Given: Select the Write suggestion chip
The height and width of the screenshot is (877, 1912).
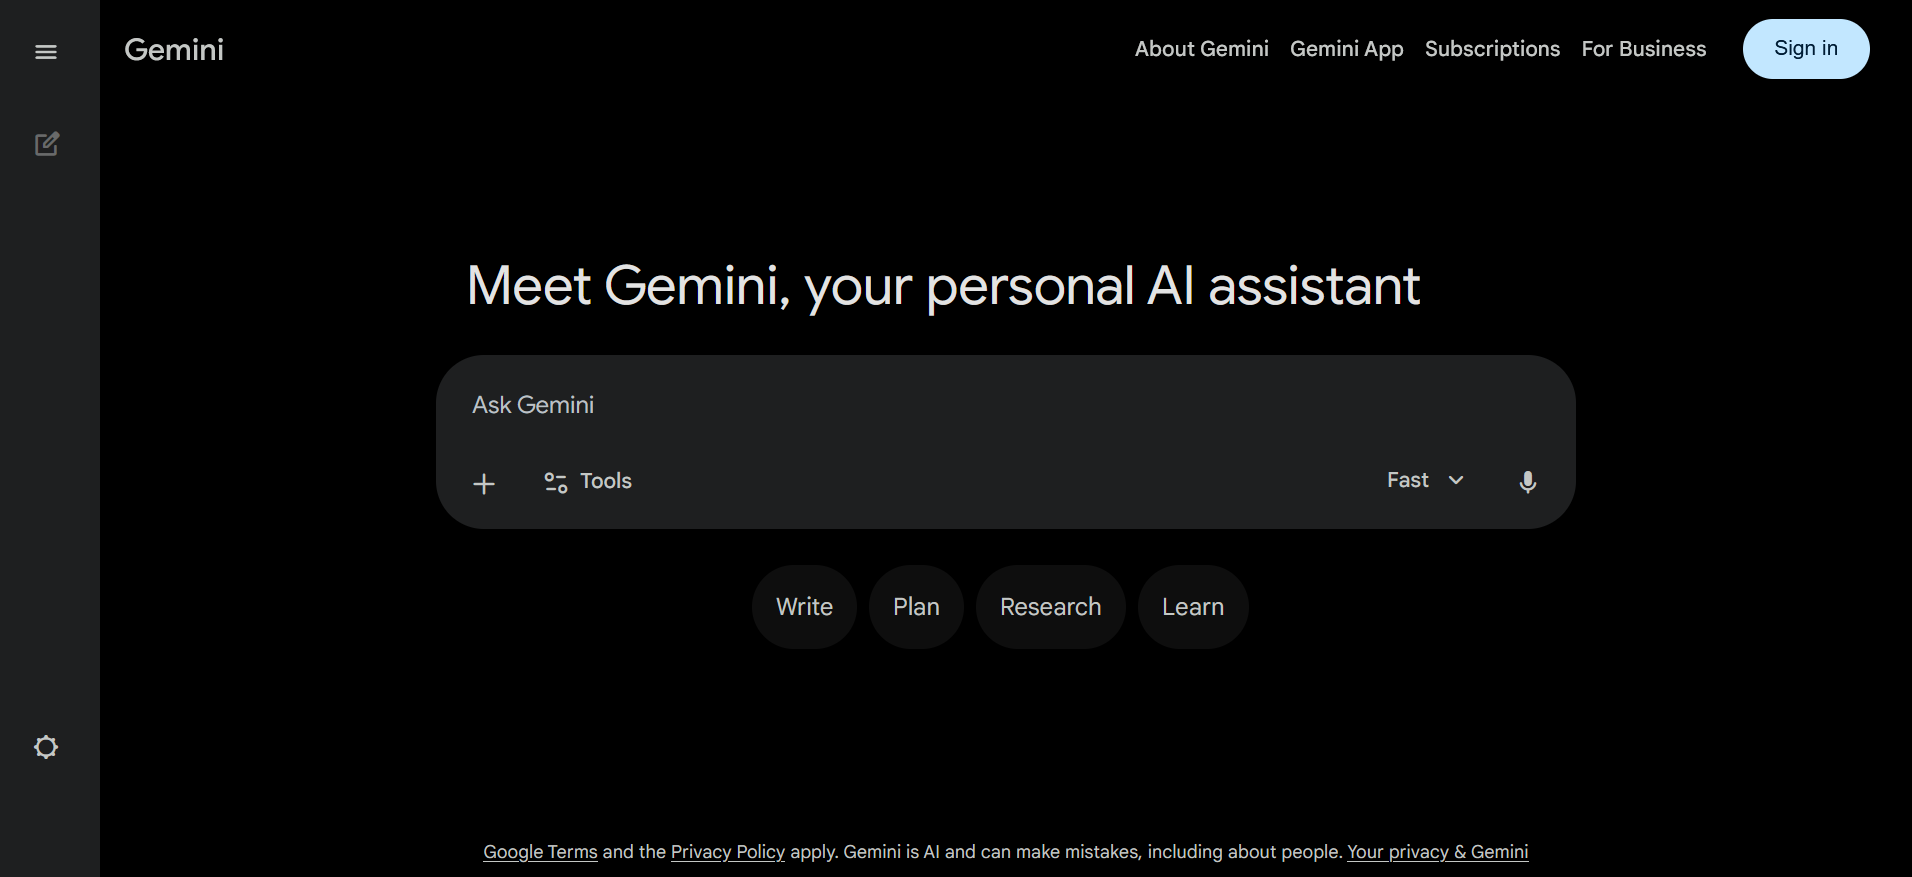Looking at the screenshot, I should click(804, 606).
